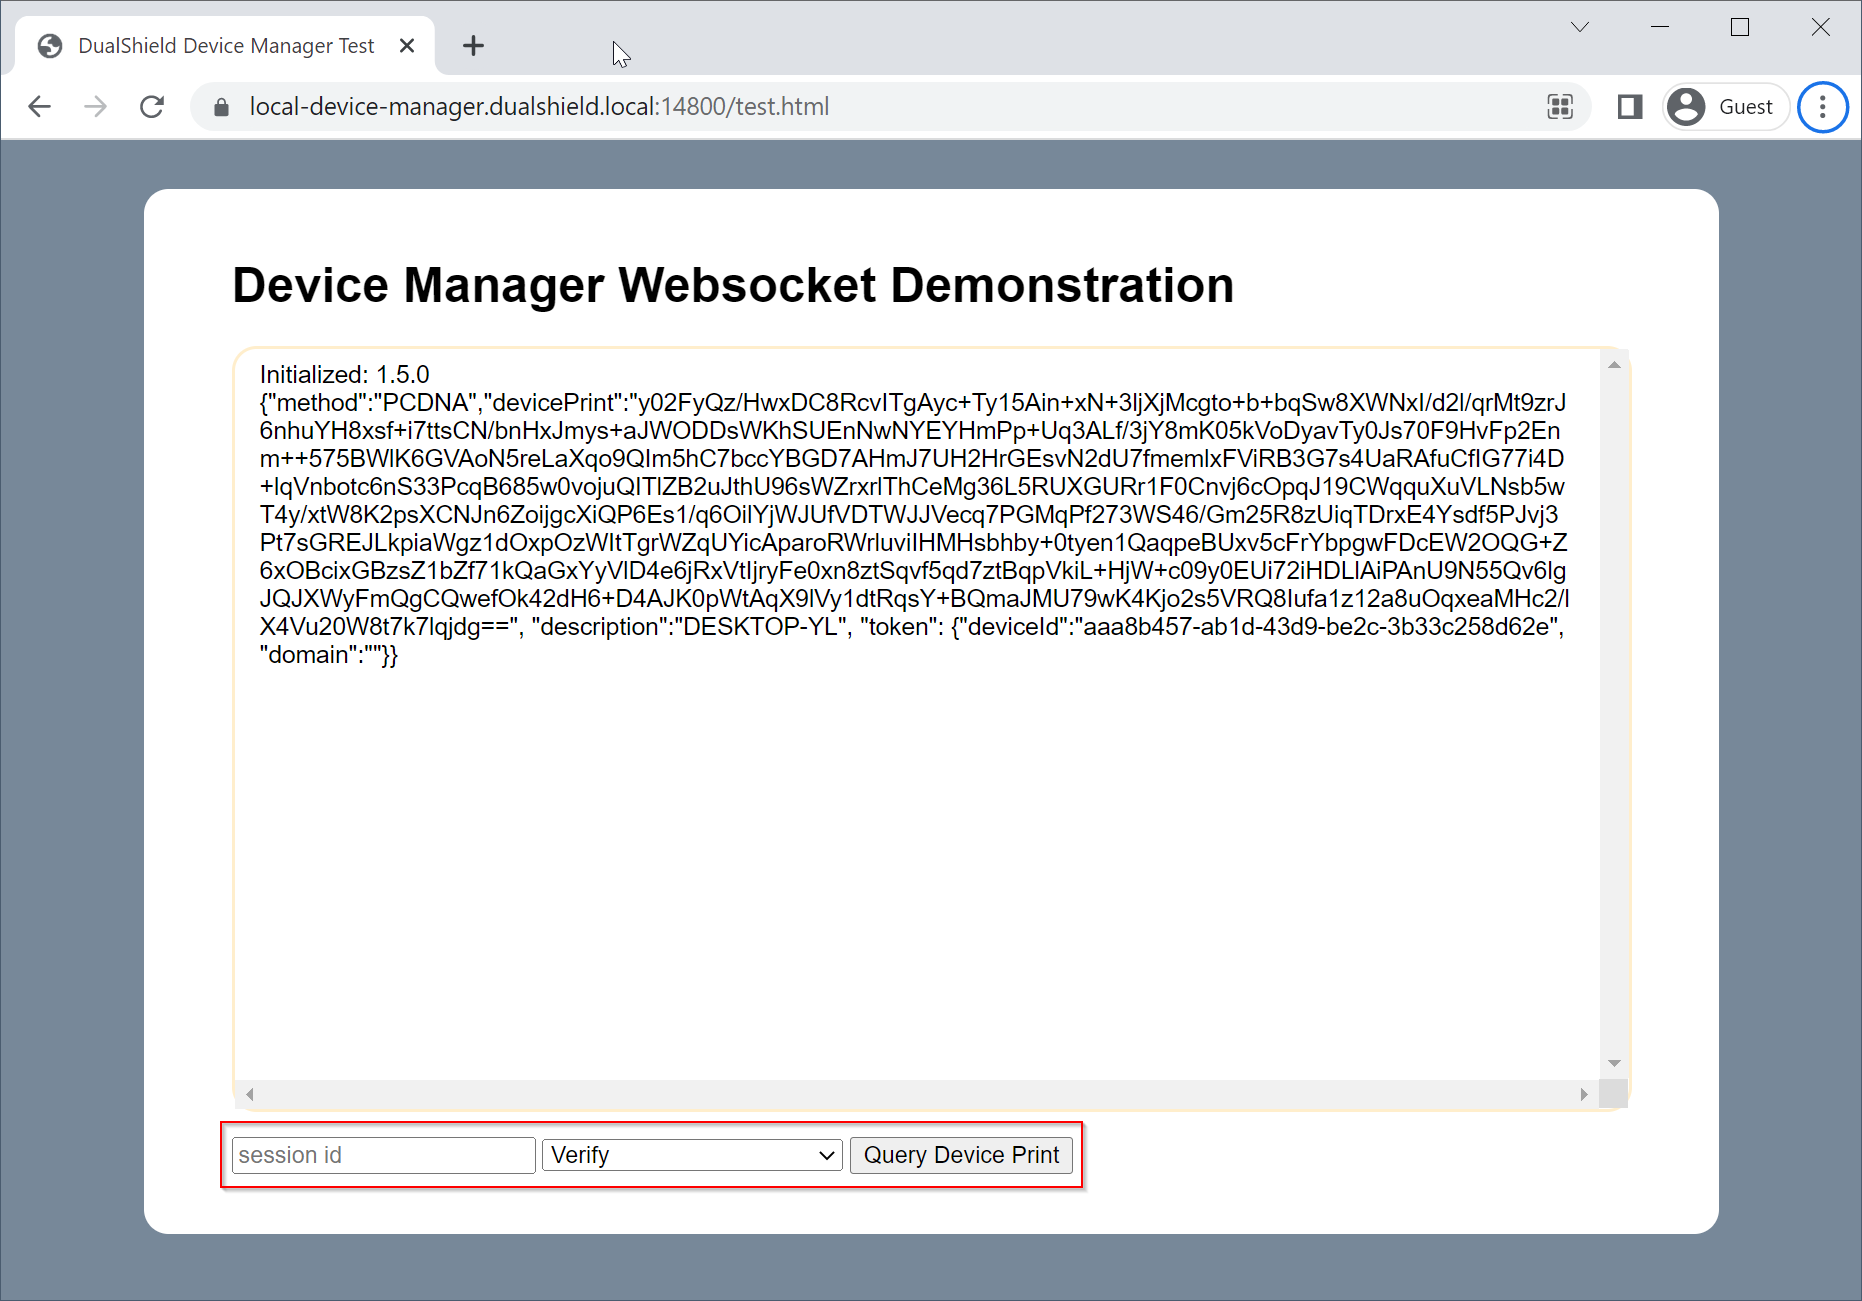This screenshot has height=1301, width=1862.
Task: Click the browser forward arrow
Action: (x=96, y=107)
